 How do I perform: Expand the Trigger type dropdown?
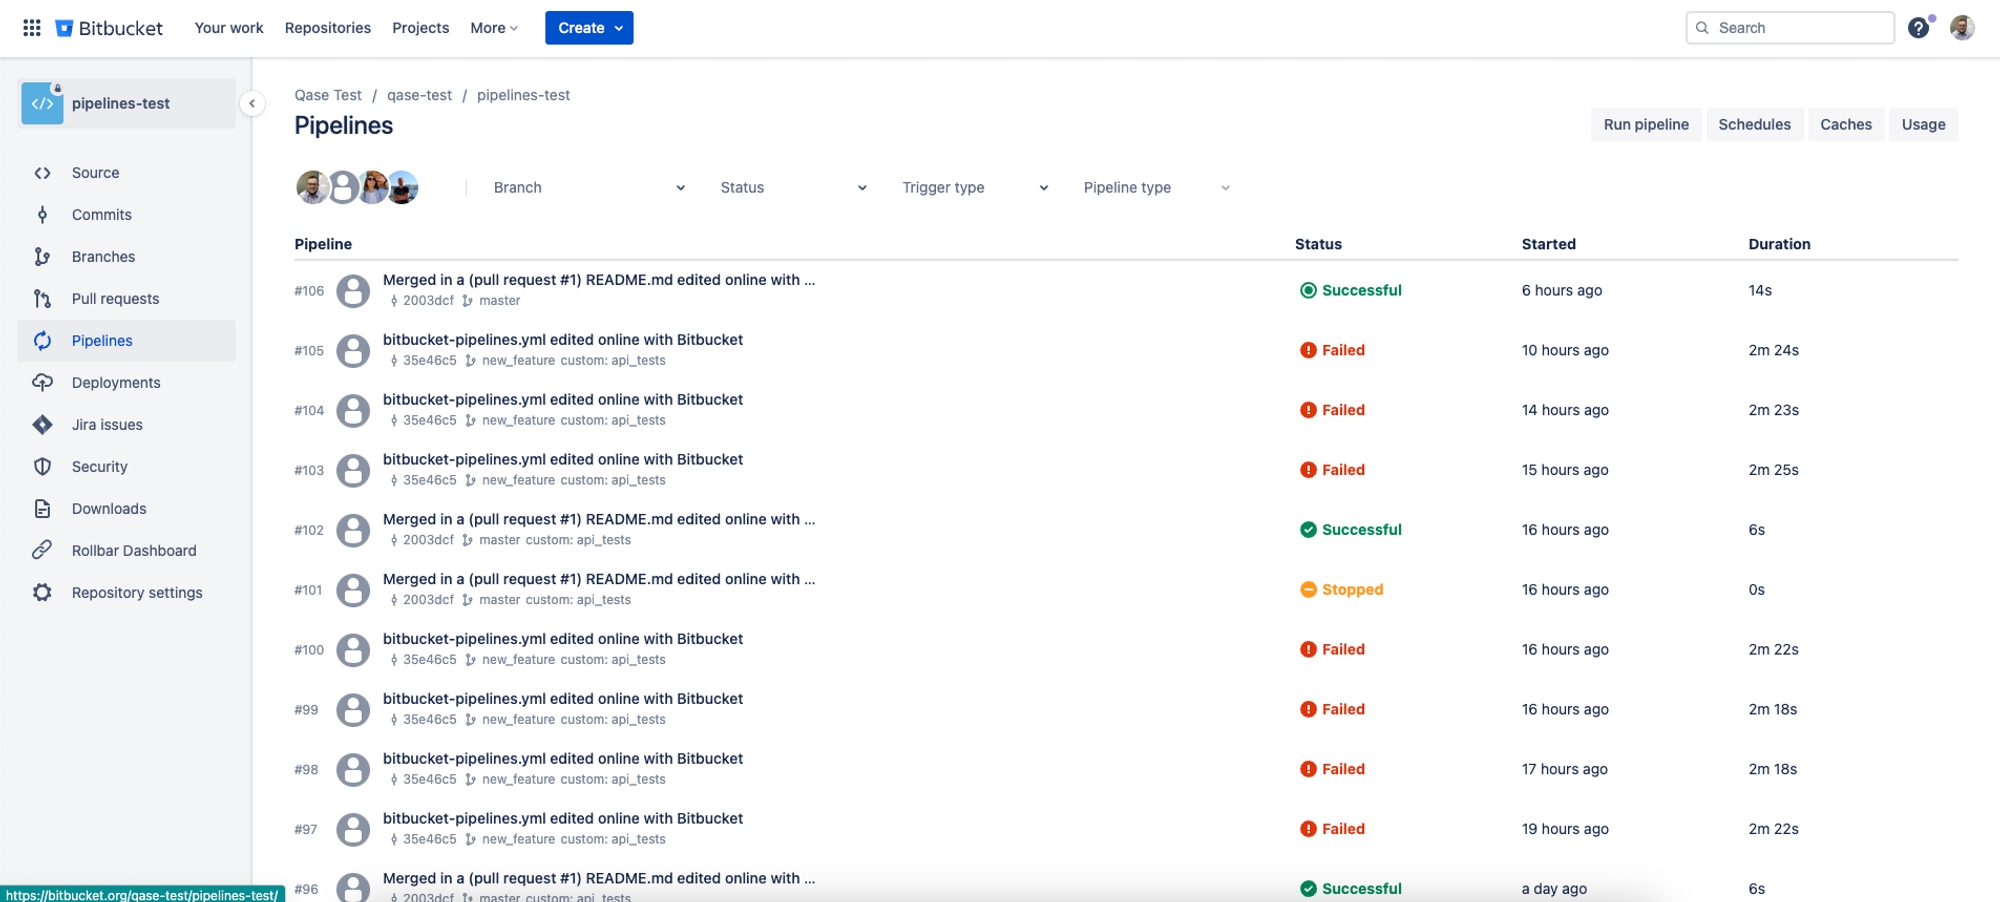tap(974, 188)
